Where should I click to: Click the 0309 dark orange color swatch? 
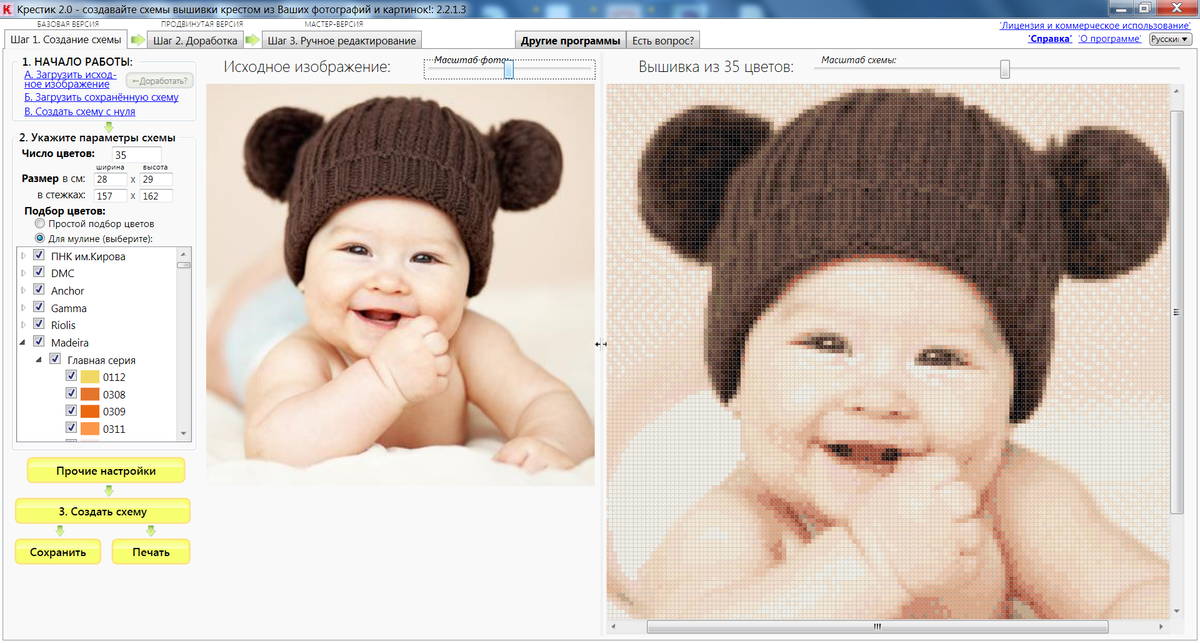[90, 411]
